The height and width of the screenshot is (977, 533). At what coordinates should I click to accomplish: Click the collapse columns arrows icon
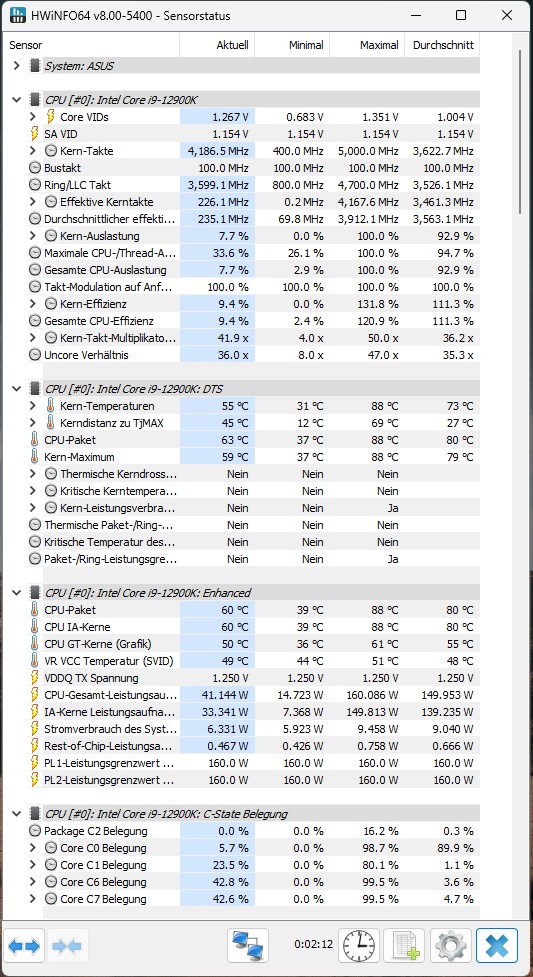tap(69, 946)
